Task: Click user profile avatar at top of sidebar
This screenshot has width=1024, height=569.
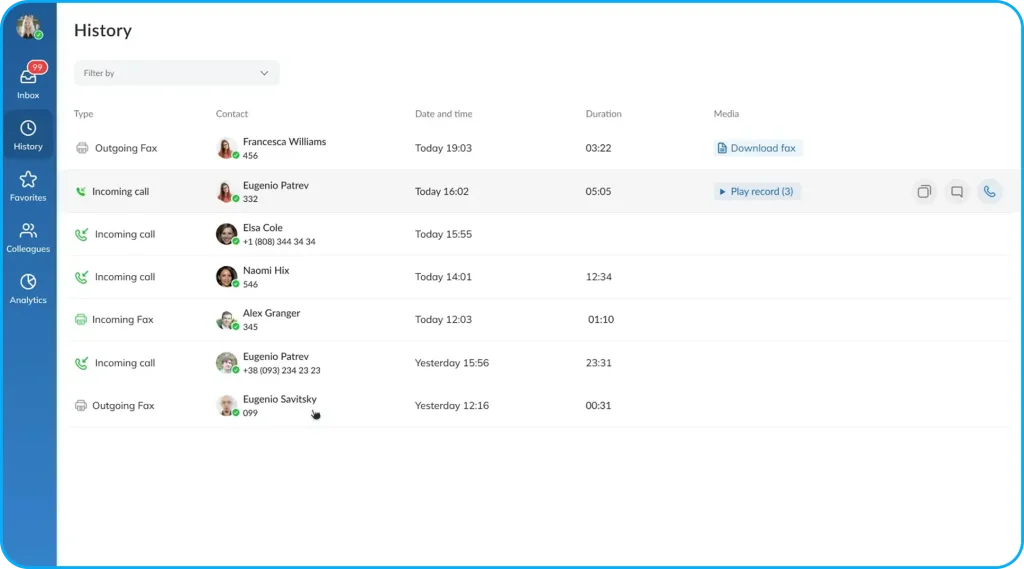Action: tap(28, 27)
